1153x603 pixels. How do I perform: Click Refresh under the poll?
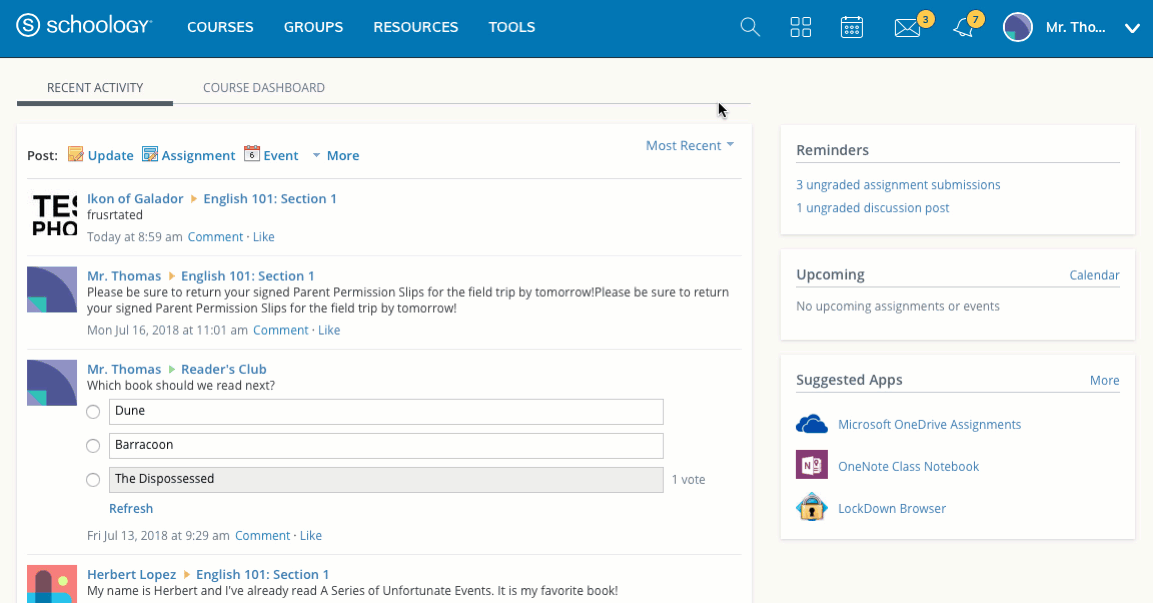(x=131, y=509)
